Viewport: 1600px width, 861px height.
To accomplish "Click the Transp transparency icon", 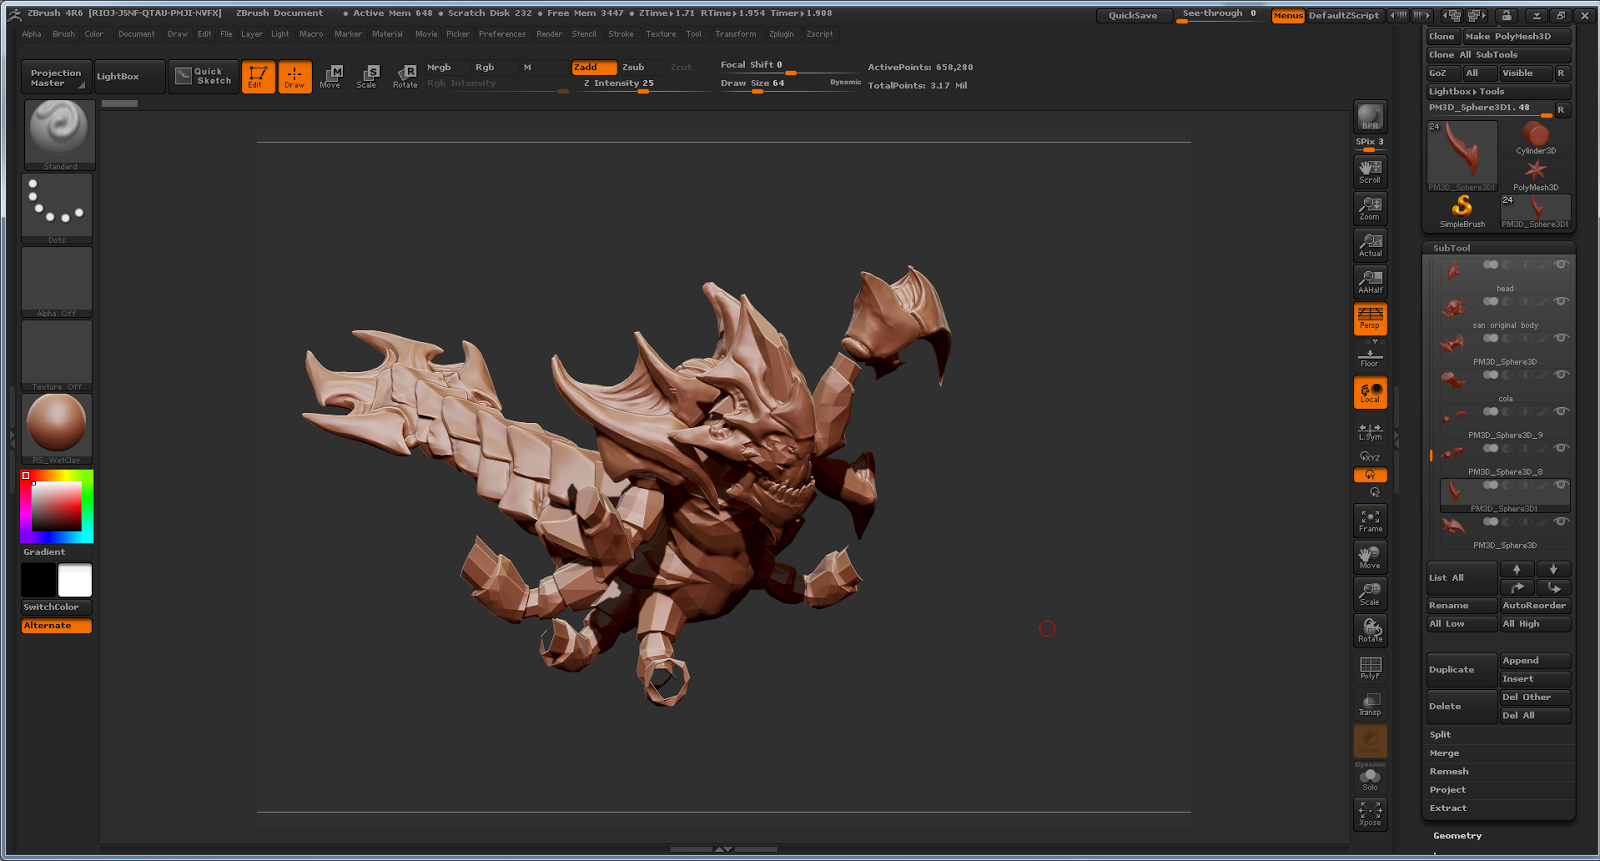I will [1370, 704].
